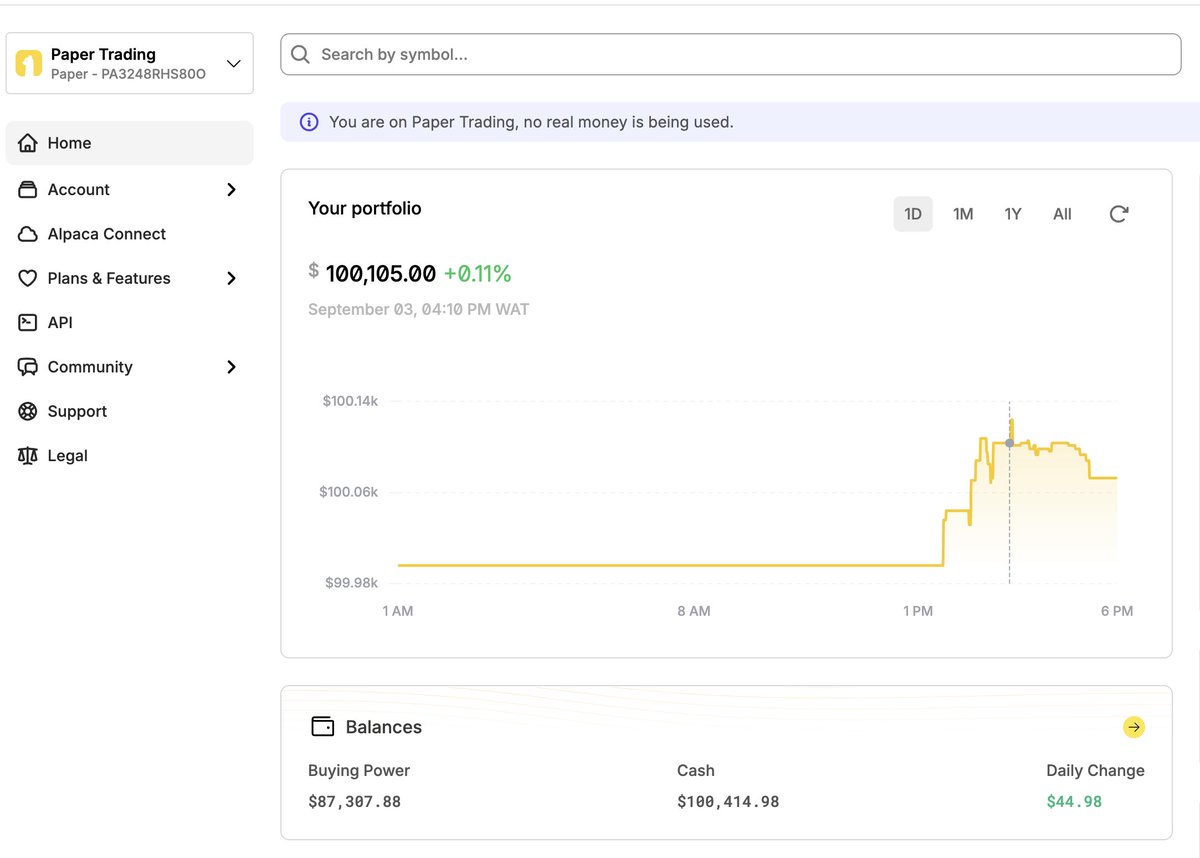Click the Plans & Features heart icon
Viewport: 1200px width, 858px height.
[x=28, y=278]
